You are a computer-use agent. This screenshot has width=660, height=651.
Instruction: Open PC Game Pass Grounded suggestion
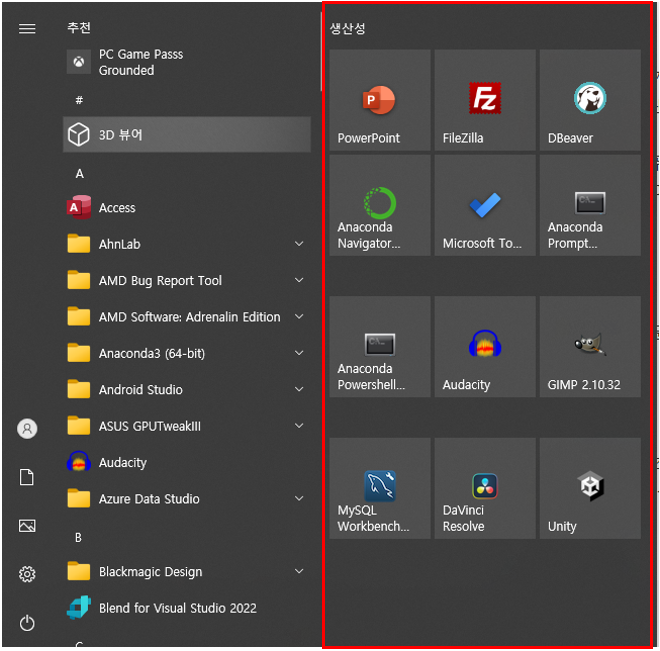(x=187, y=62)
